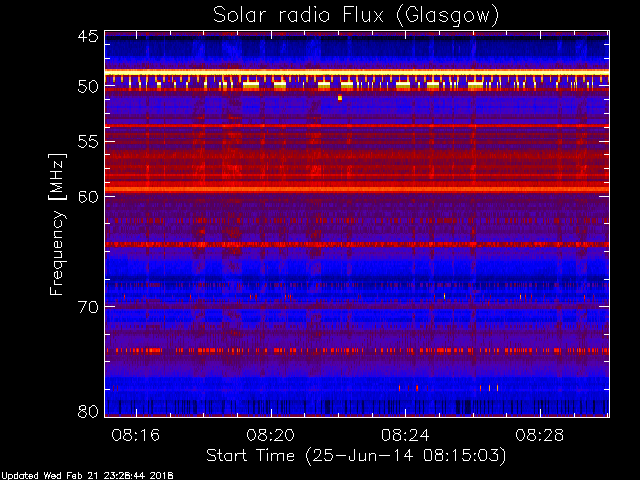
Task: Click the '08:28' time axis label
Action: click(540, 435)
